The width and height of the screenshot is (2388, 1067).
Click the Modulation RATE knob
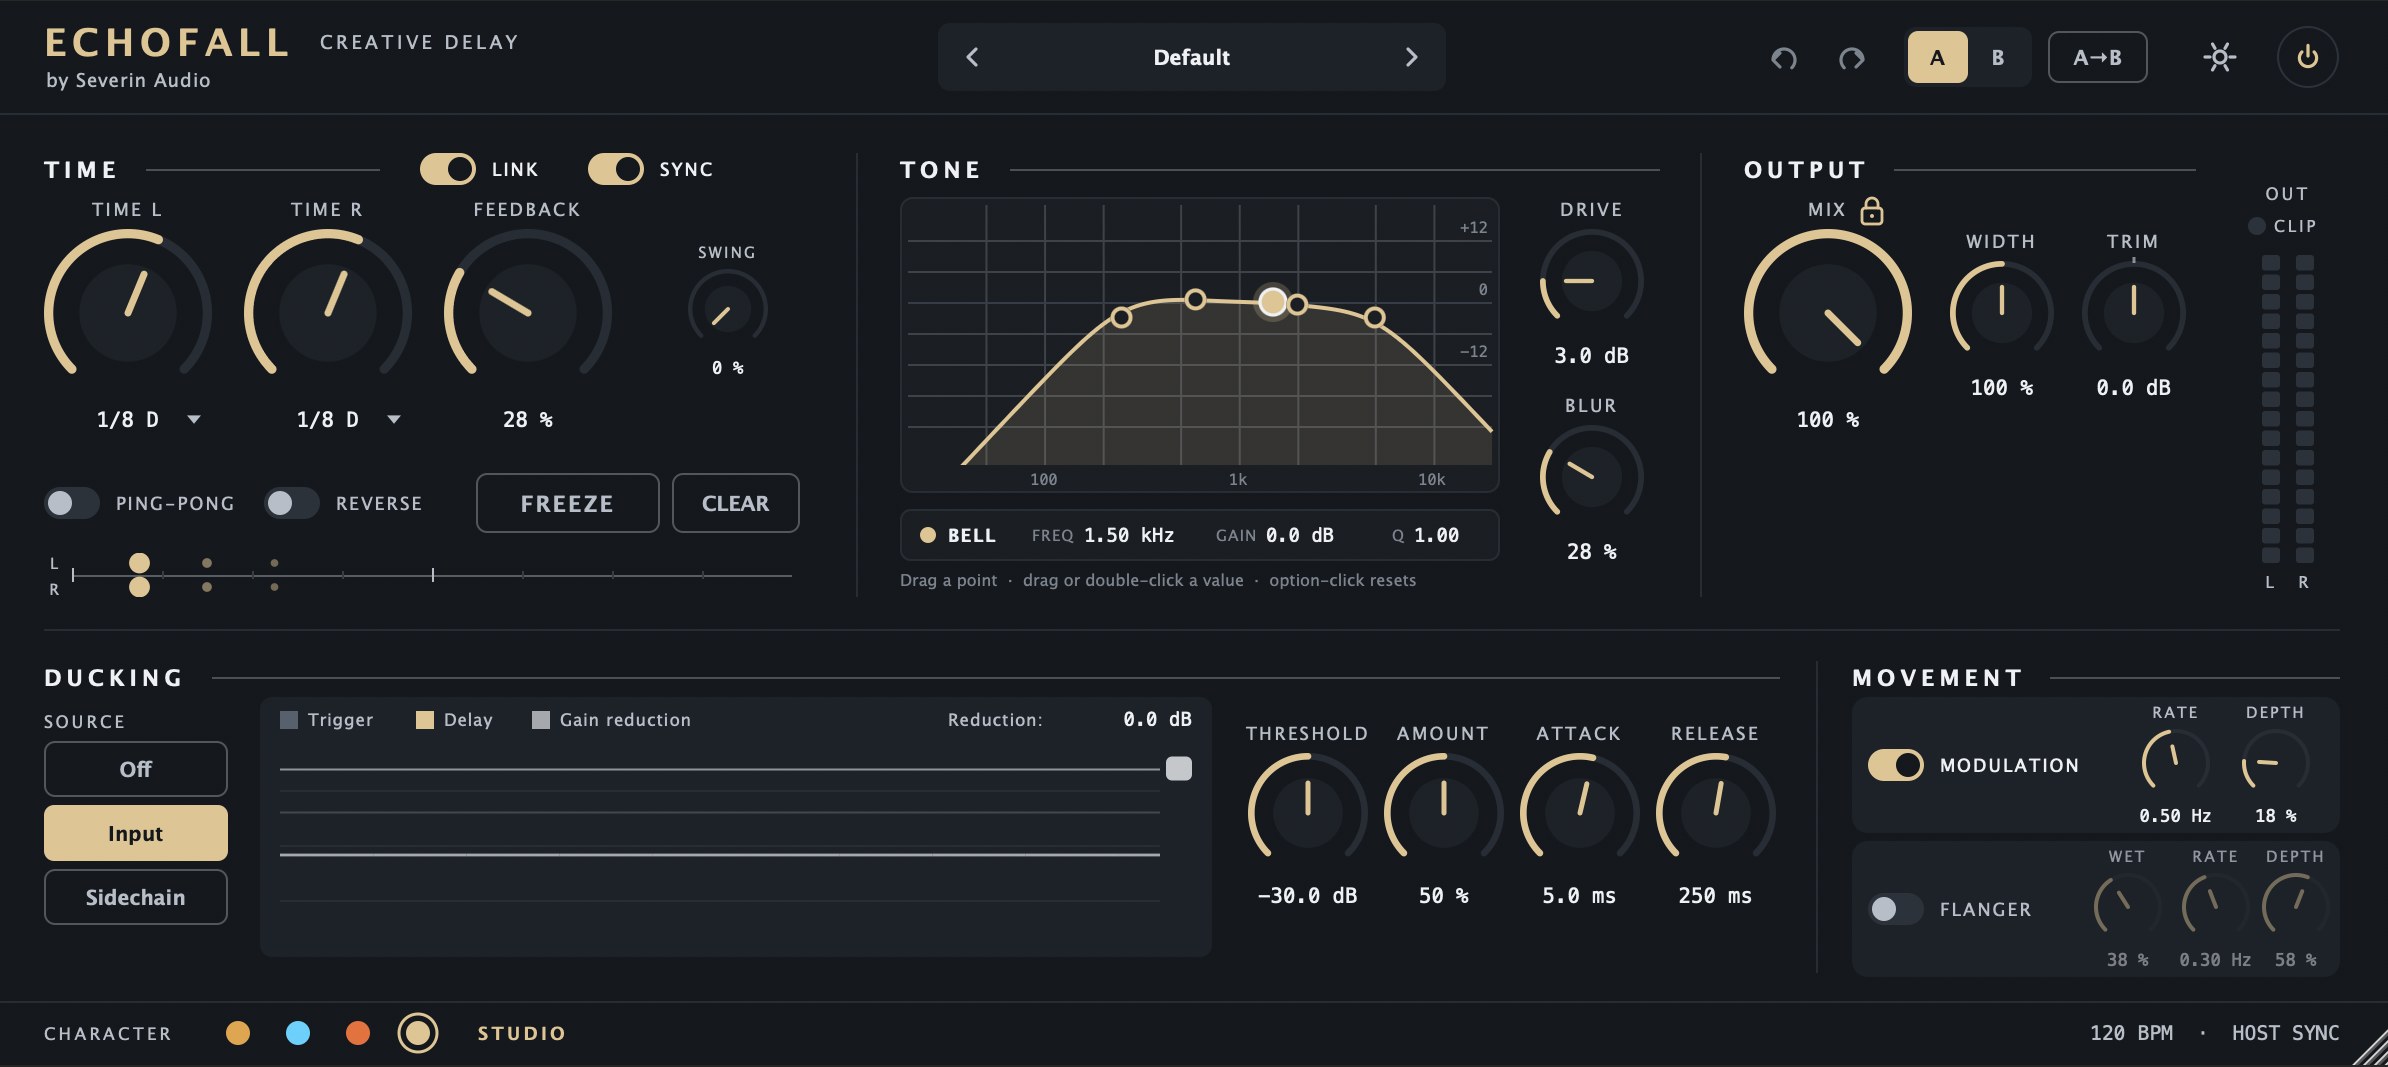[x=2176, y=765]
